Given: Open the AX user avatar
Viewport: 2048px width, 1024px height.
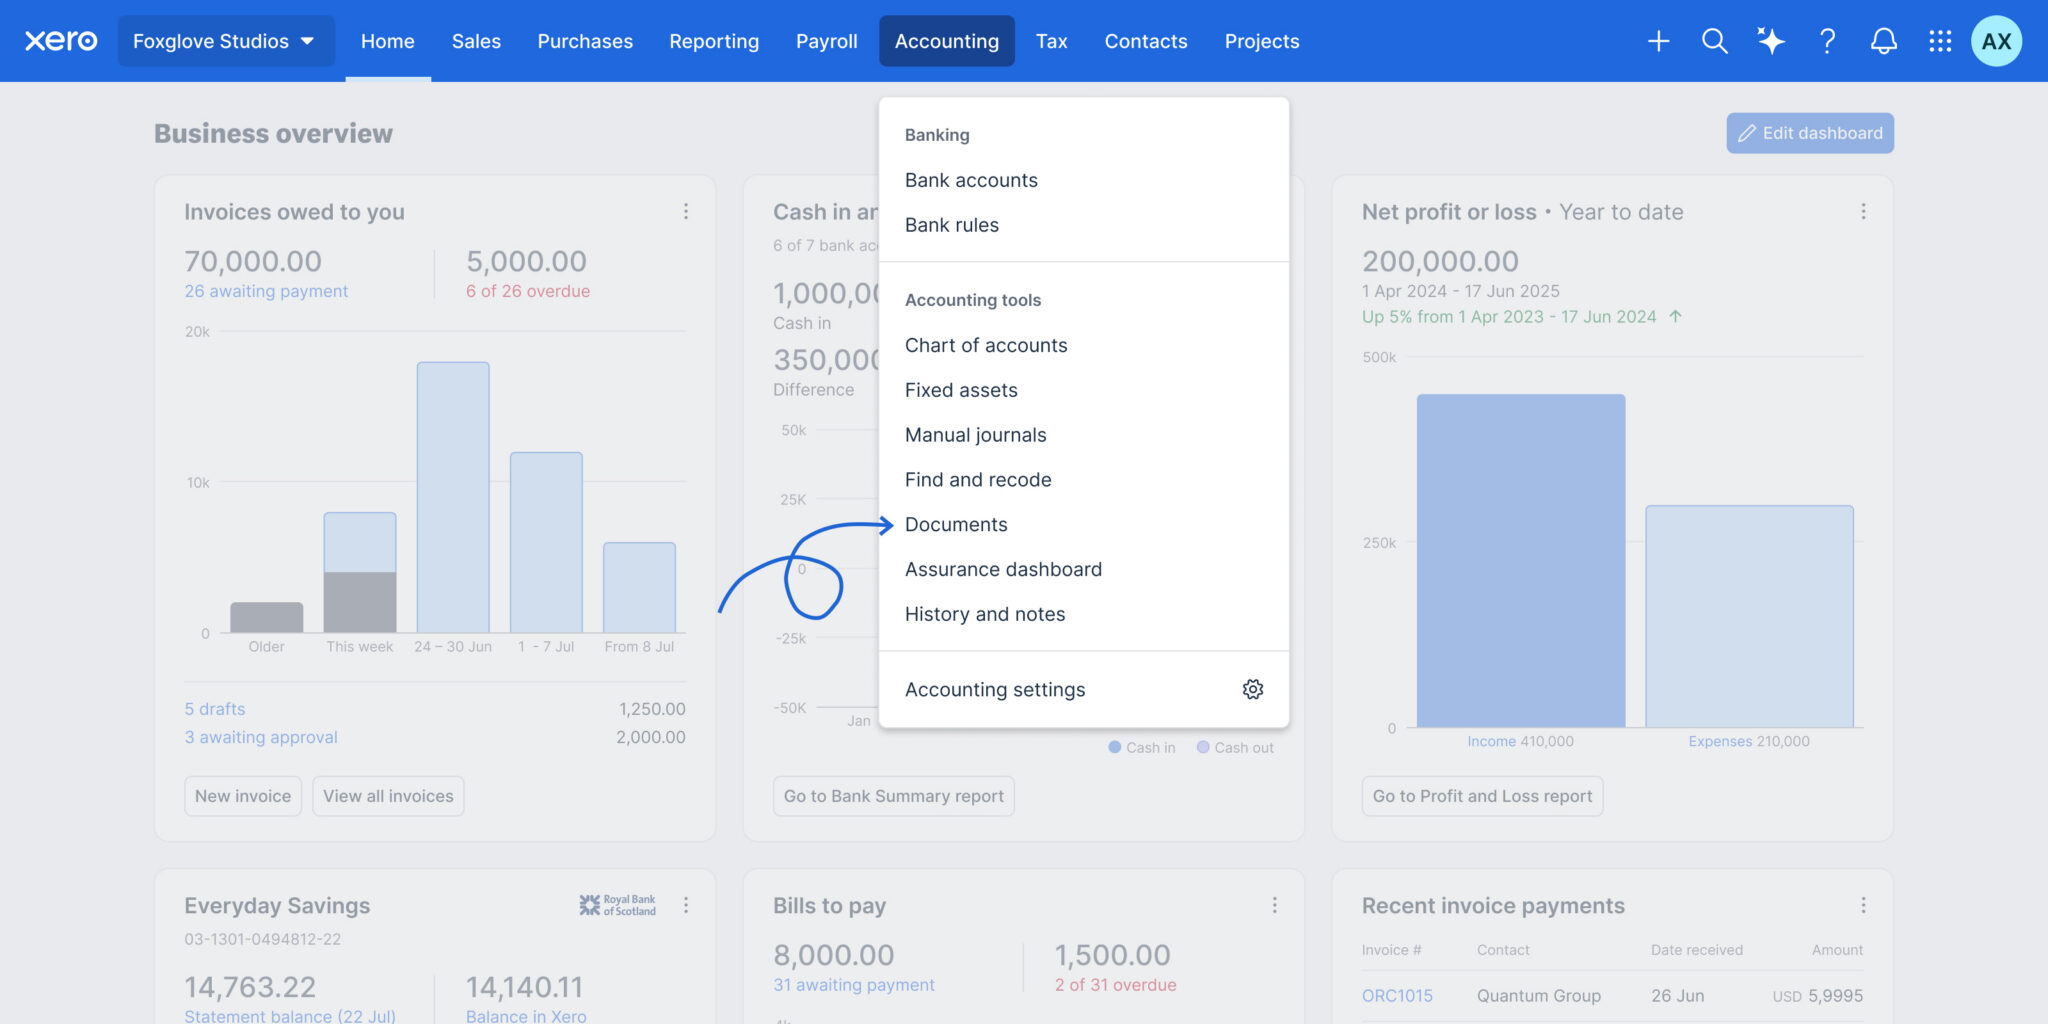Looking at the screenshot, I should pyautogui.click(x=1996, y=41).
